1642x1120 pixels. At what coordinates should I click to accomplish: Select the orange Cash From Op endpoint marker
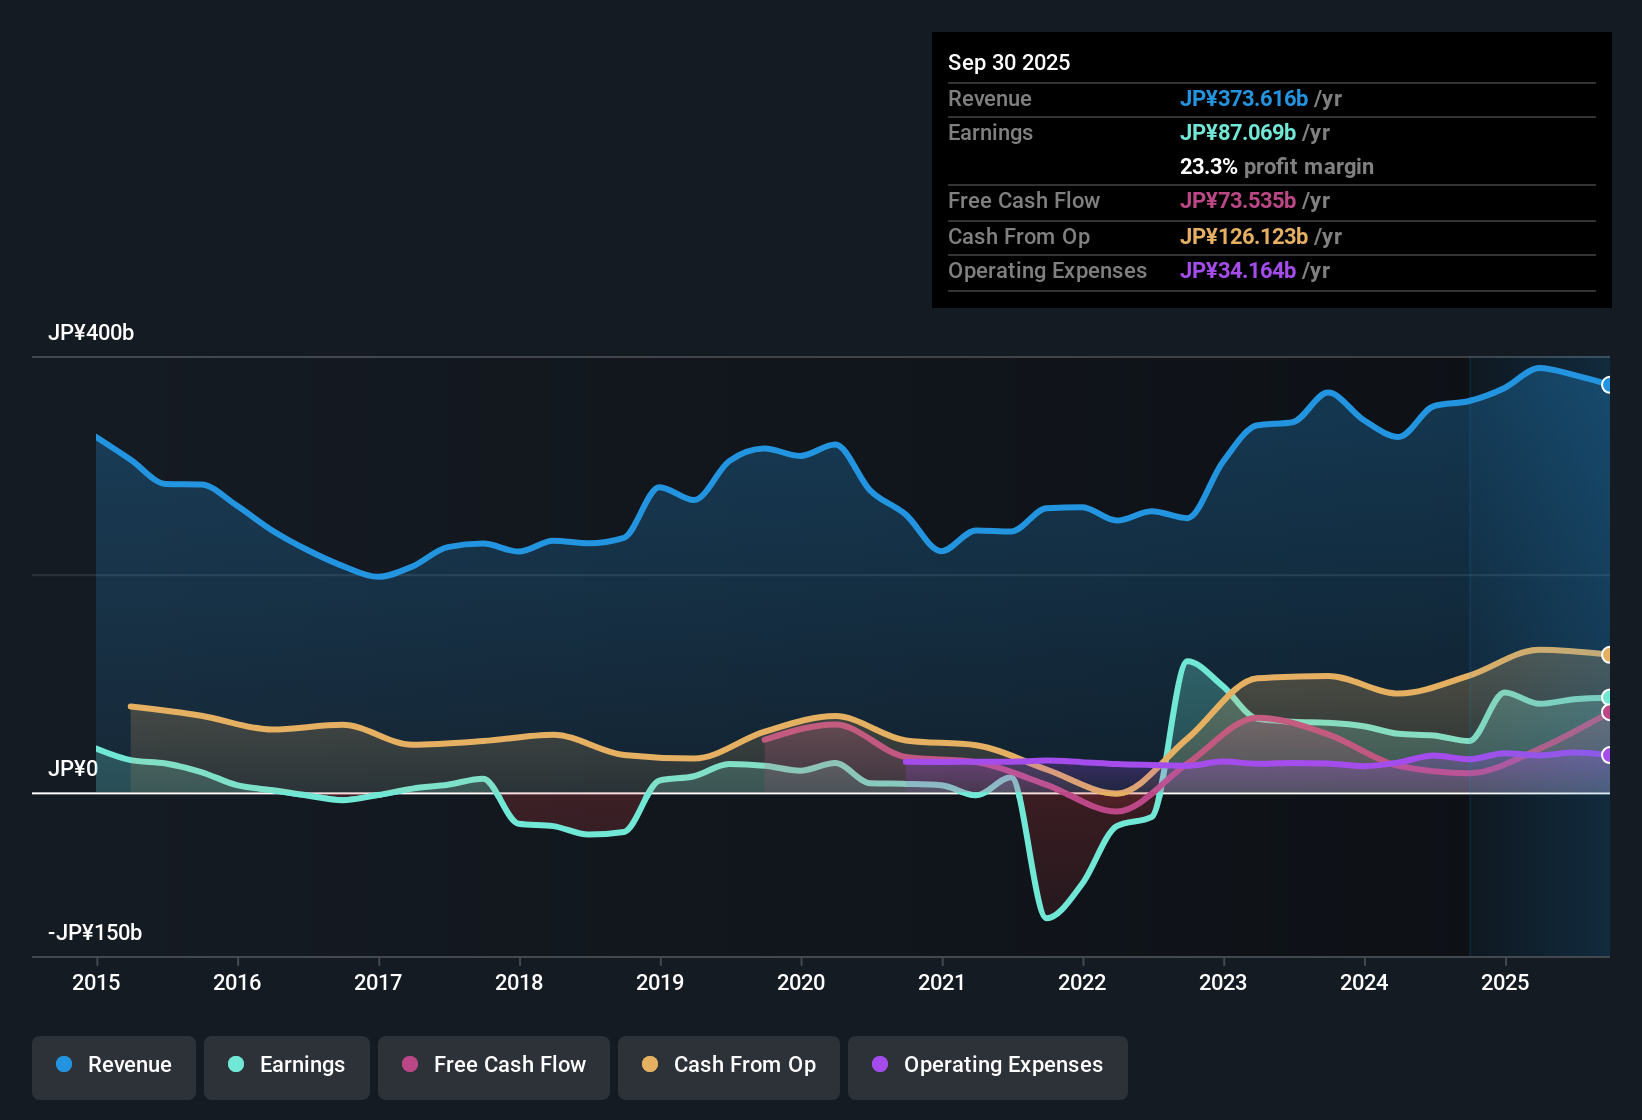click(x=1608, y=655)
